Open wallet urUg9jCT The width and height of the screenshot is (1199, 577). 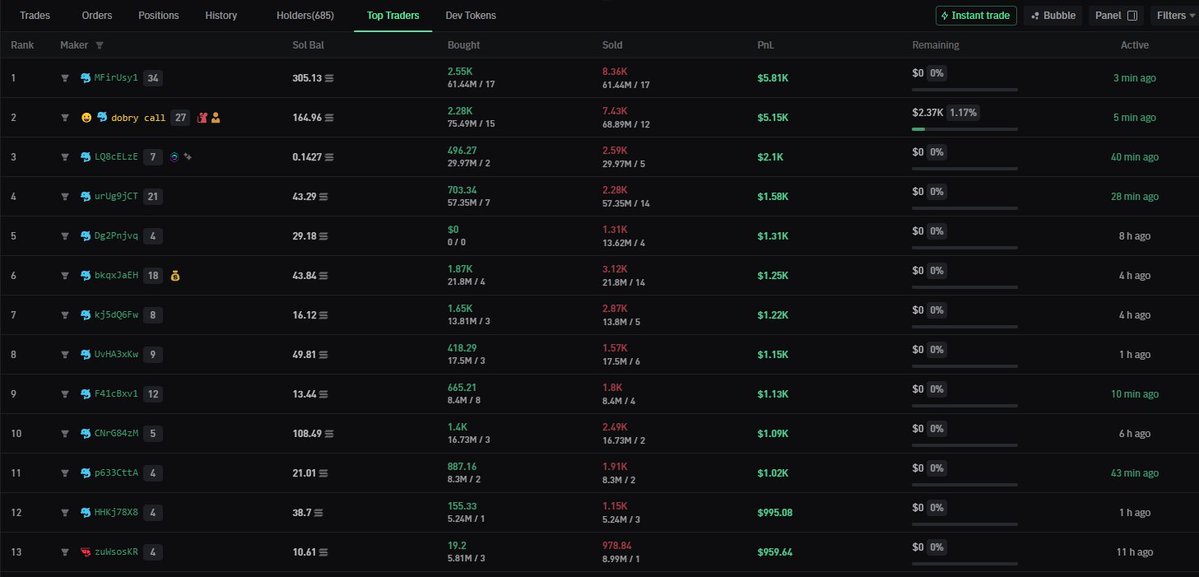[116, 196]
